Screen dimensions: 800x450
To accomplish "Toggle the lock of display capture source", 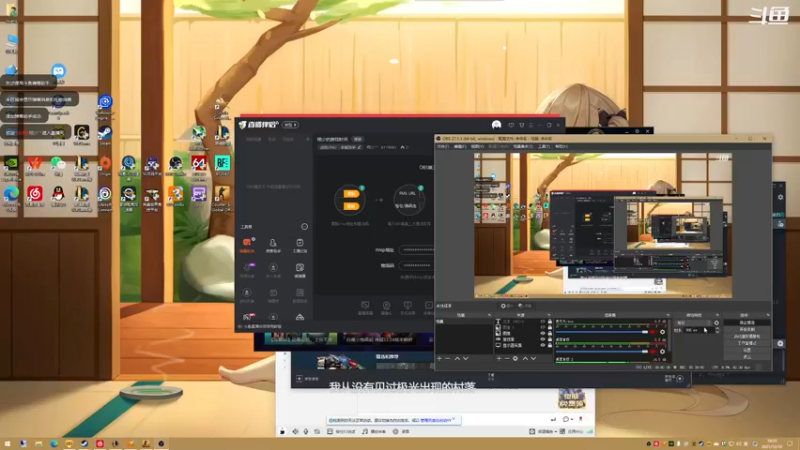I will pyautogui.click(x=550, y=345).
